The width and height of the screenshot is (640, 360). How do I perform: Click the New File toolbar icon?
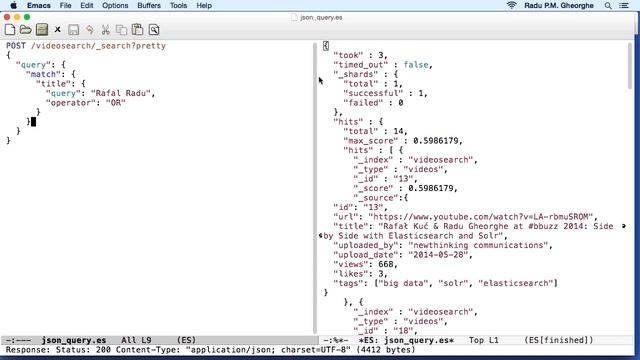pyautogui.click(x=10, y=30)
